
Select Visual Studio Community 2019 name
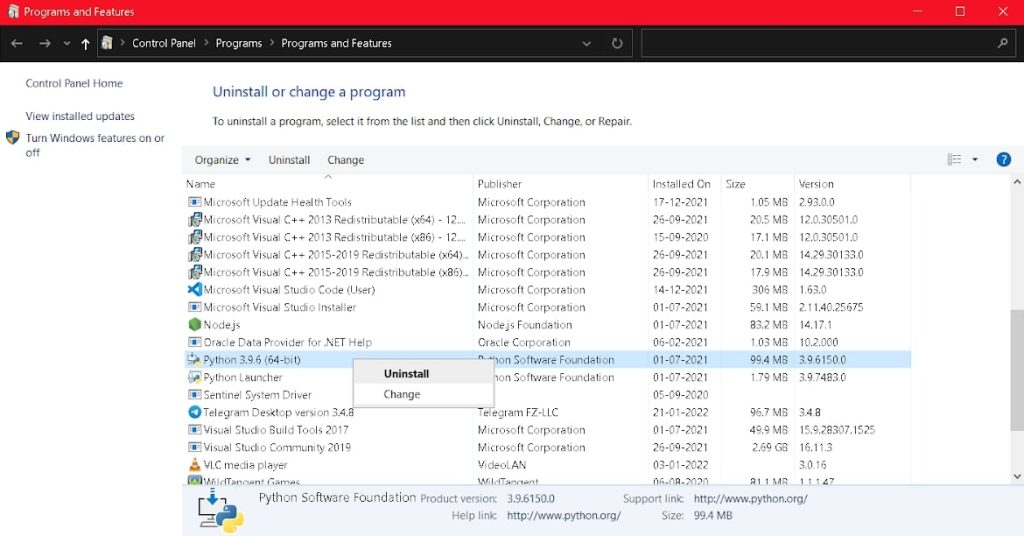click(277, 448)
